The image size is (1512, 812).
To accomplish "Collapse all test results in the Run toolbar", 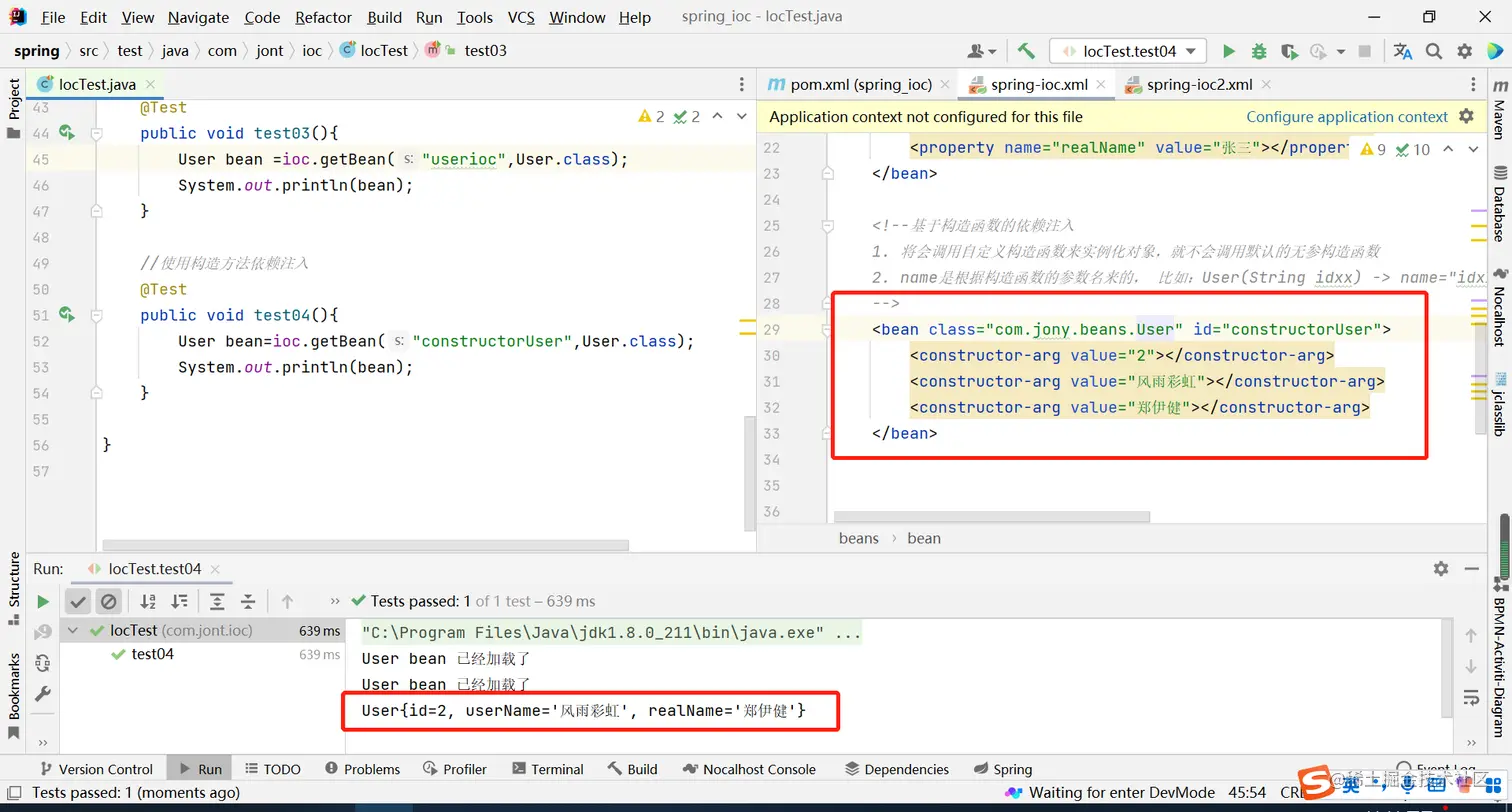I will tap(248, 601).
